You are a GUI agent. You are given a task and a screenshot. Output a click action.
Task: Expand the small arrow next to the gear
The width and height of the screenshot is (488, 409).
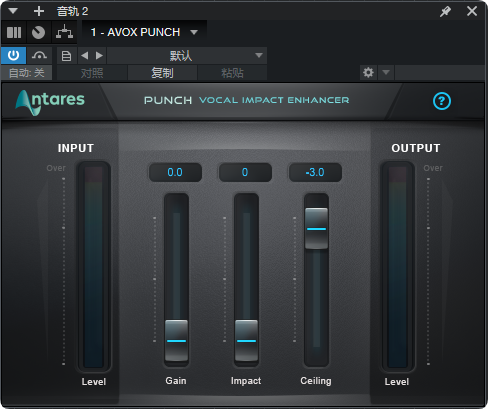click(x=386, y=73)
